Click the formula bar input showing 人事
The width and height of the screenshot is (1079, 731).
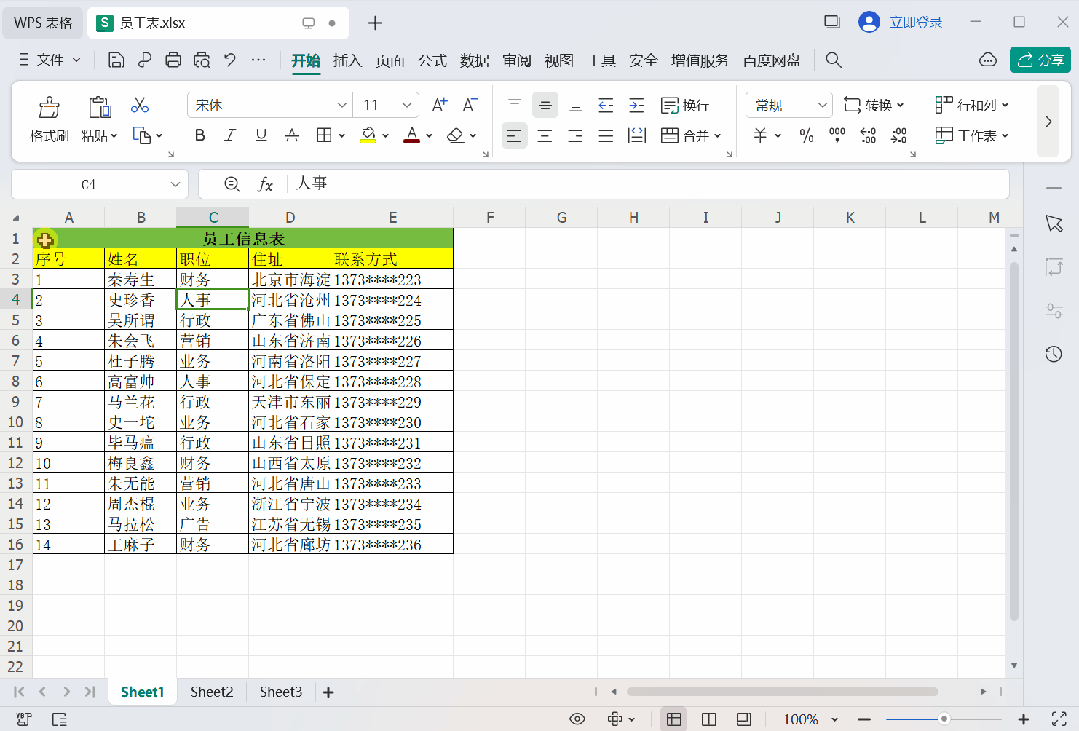[647, 184]
